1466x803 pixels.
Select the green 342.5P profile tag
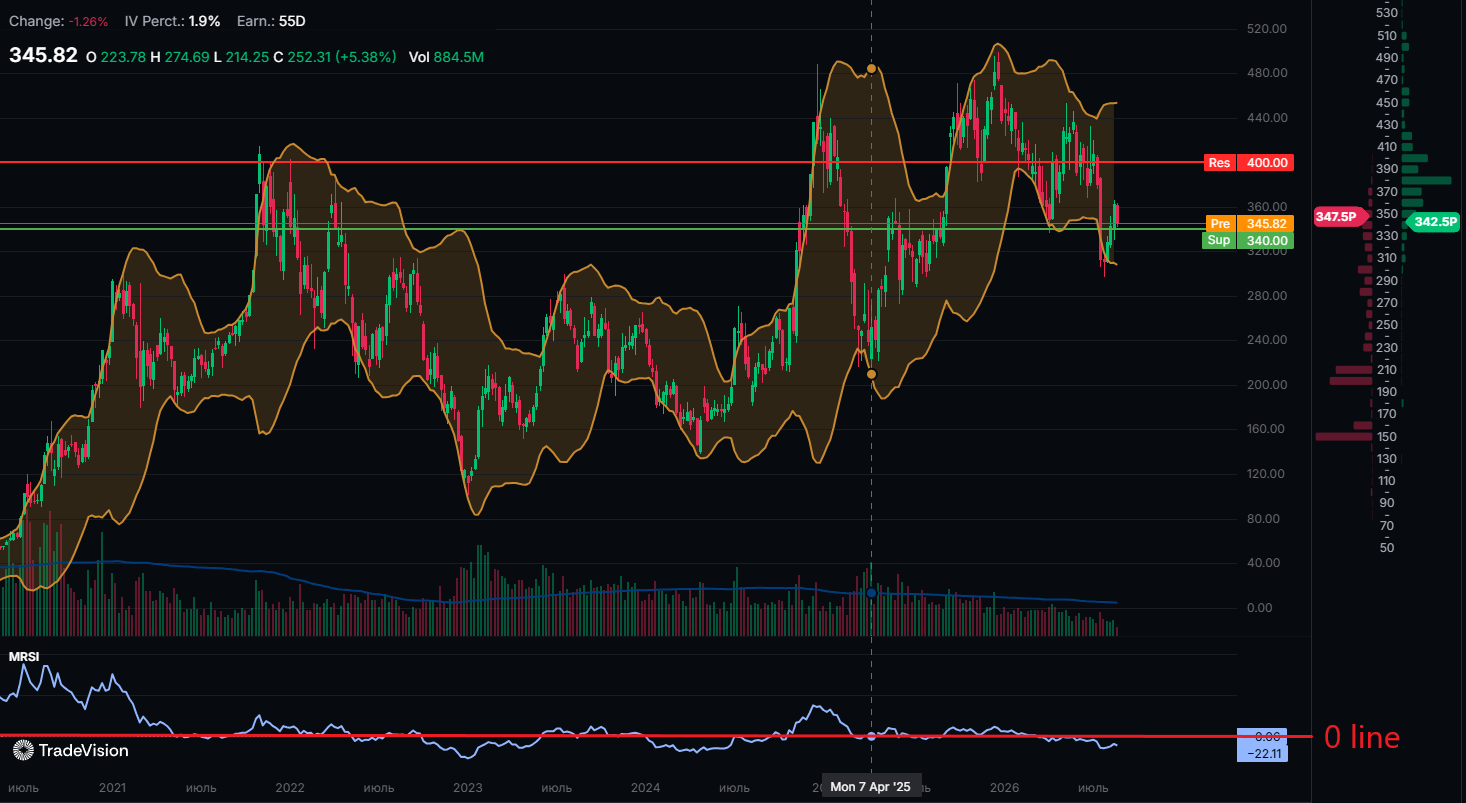tap(1433, 222)
